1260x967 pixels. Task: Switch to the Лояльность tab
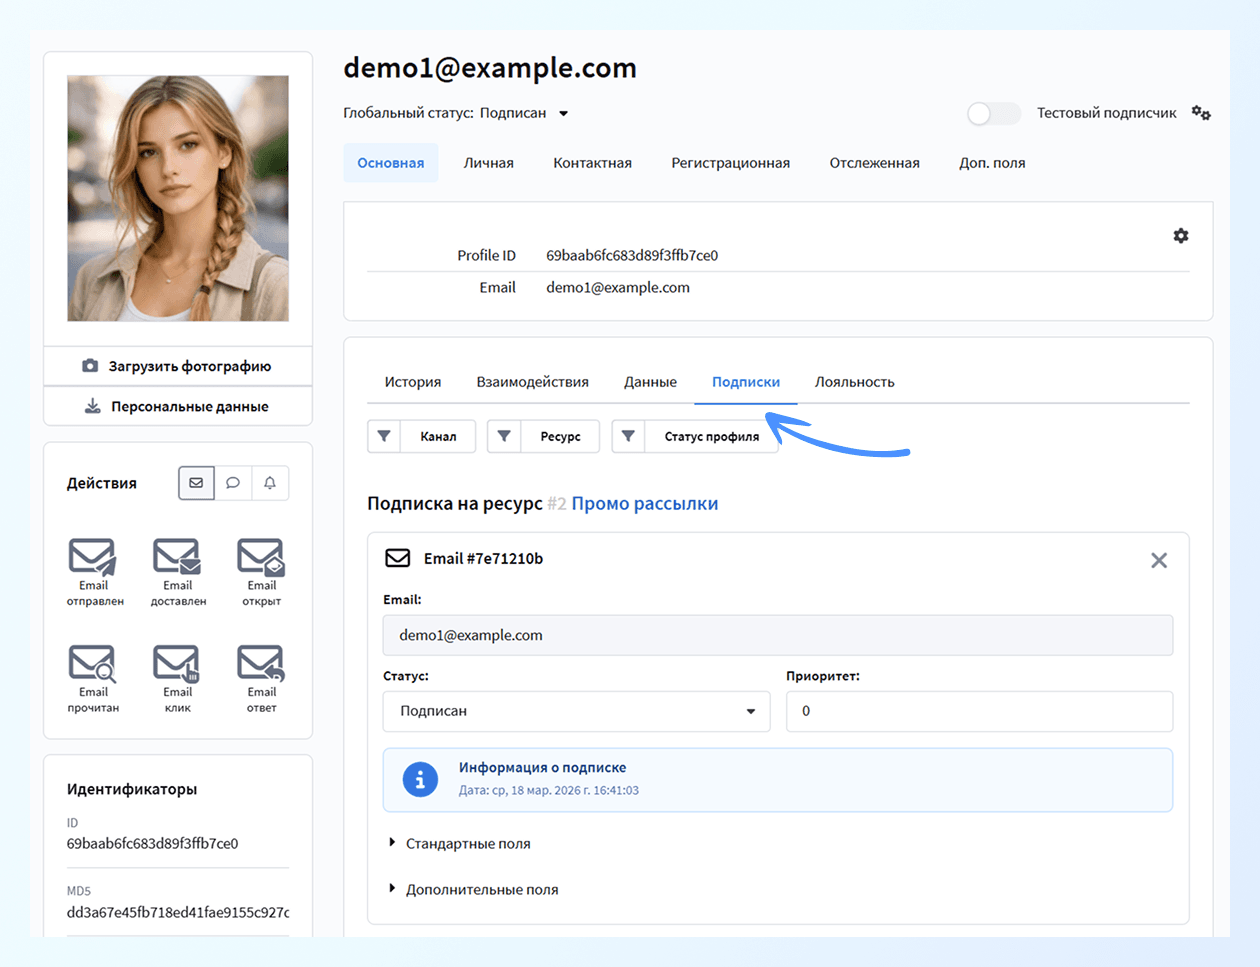click(x=855, y=381)
